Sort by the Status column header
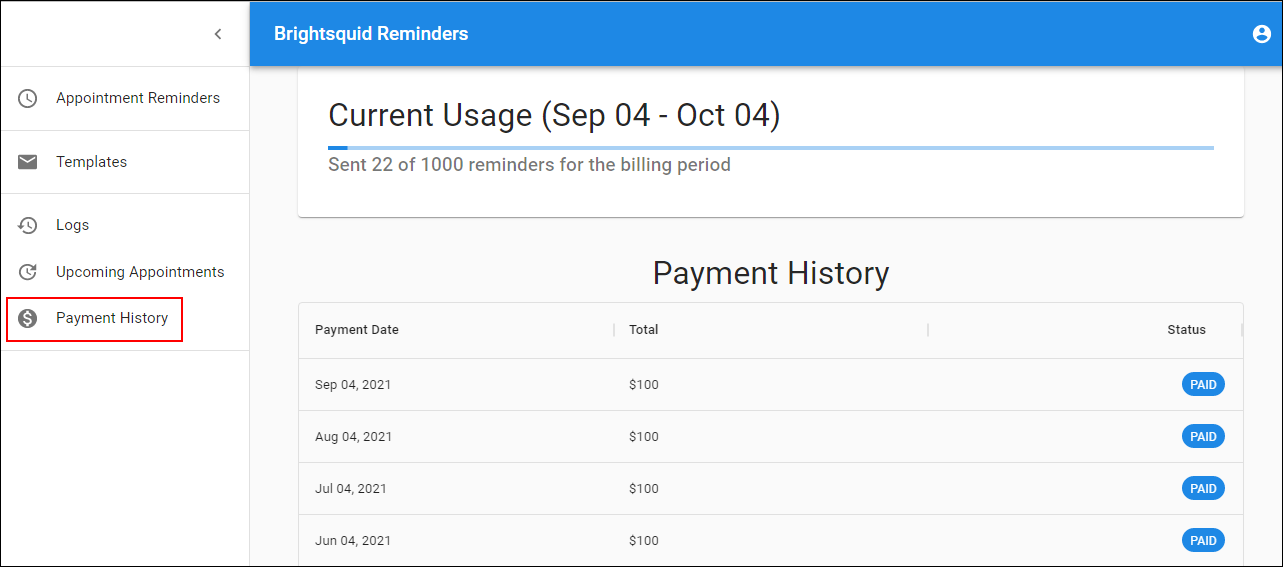The width and height of the screenshot is (1283, 567). 1186,330
